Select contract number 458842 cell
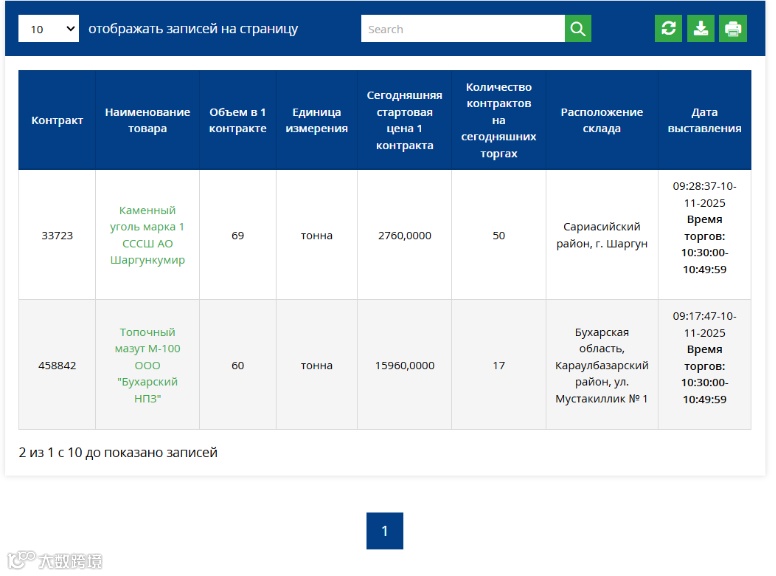776x576 pixels. [x=57, y=365]
